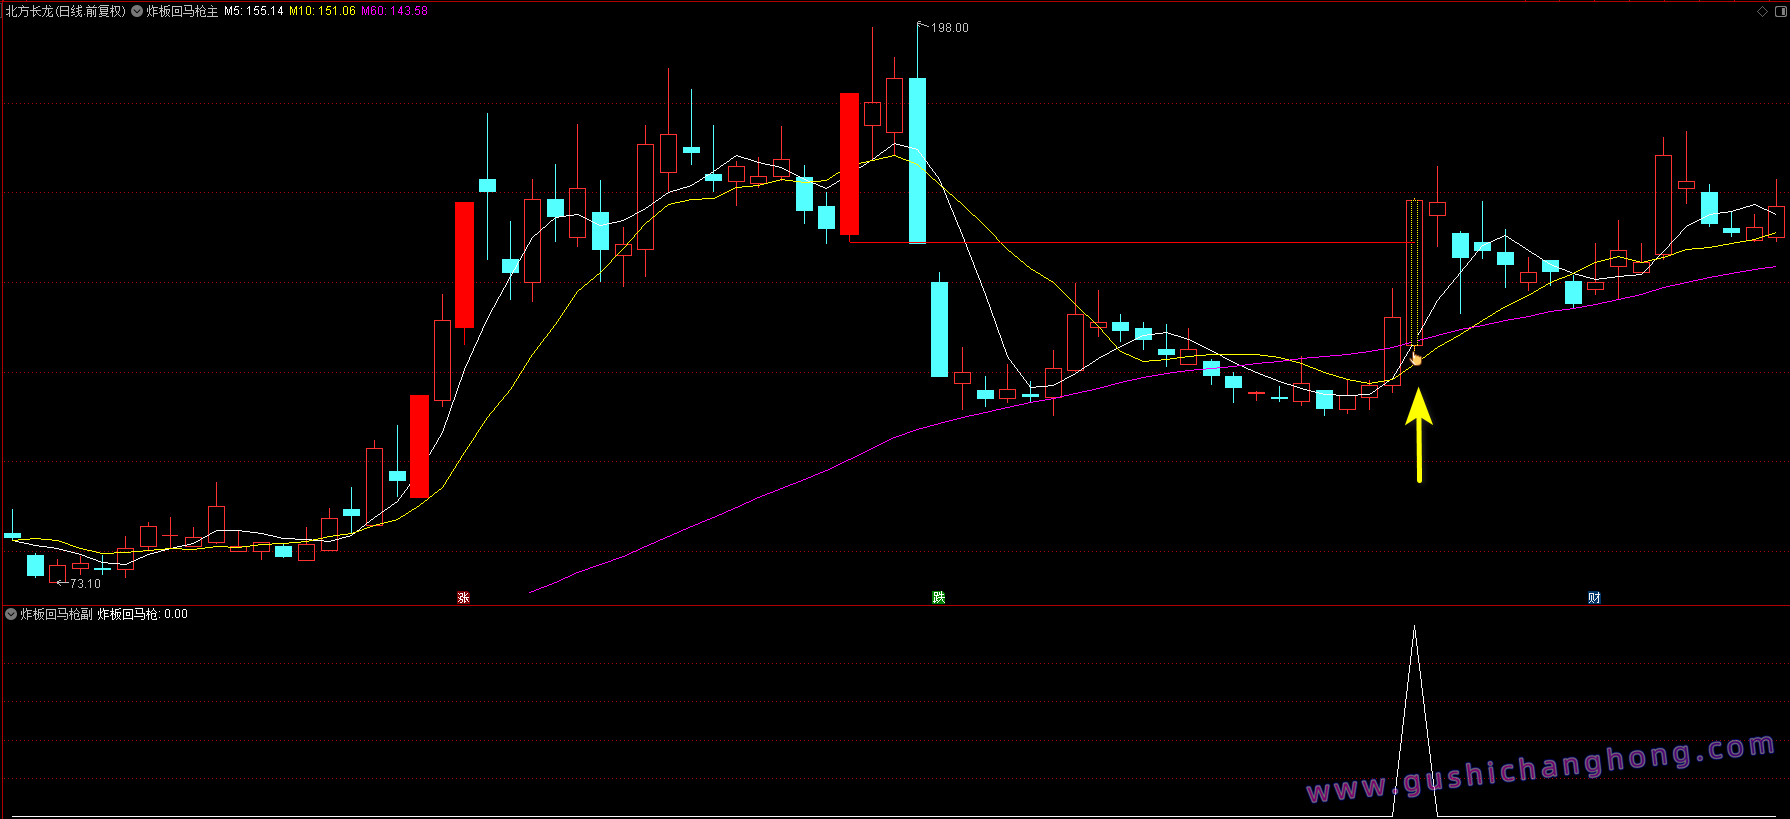Click the 北方长龙 (日线 前复权) chart title
Screen dimensions: 1790x819
point(66,11)
